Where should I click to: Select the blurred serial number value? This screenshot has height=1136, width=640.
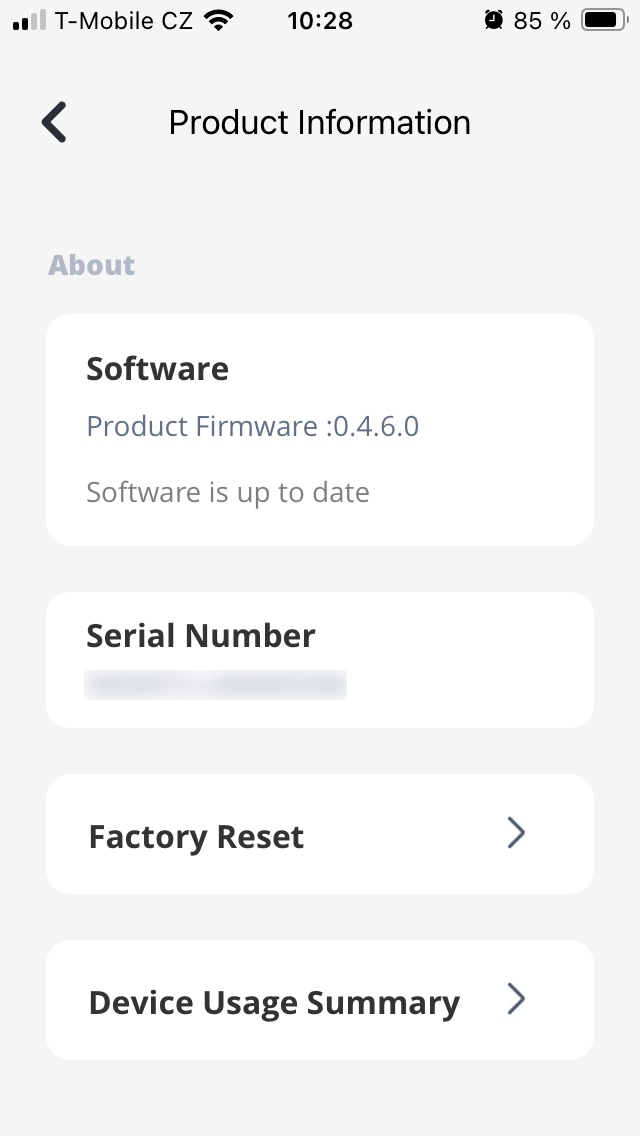216,685
